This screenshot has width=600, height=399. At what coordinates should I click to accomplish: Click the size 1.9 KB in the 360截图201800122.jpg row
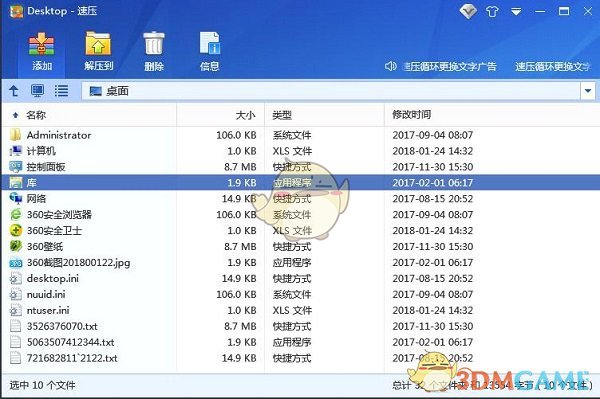242,263
